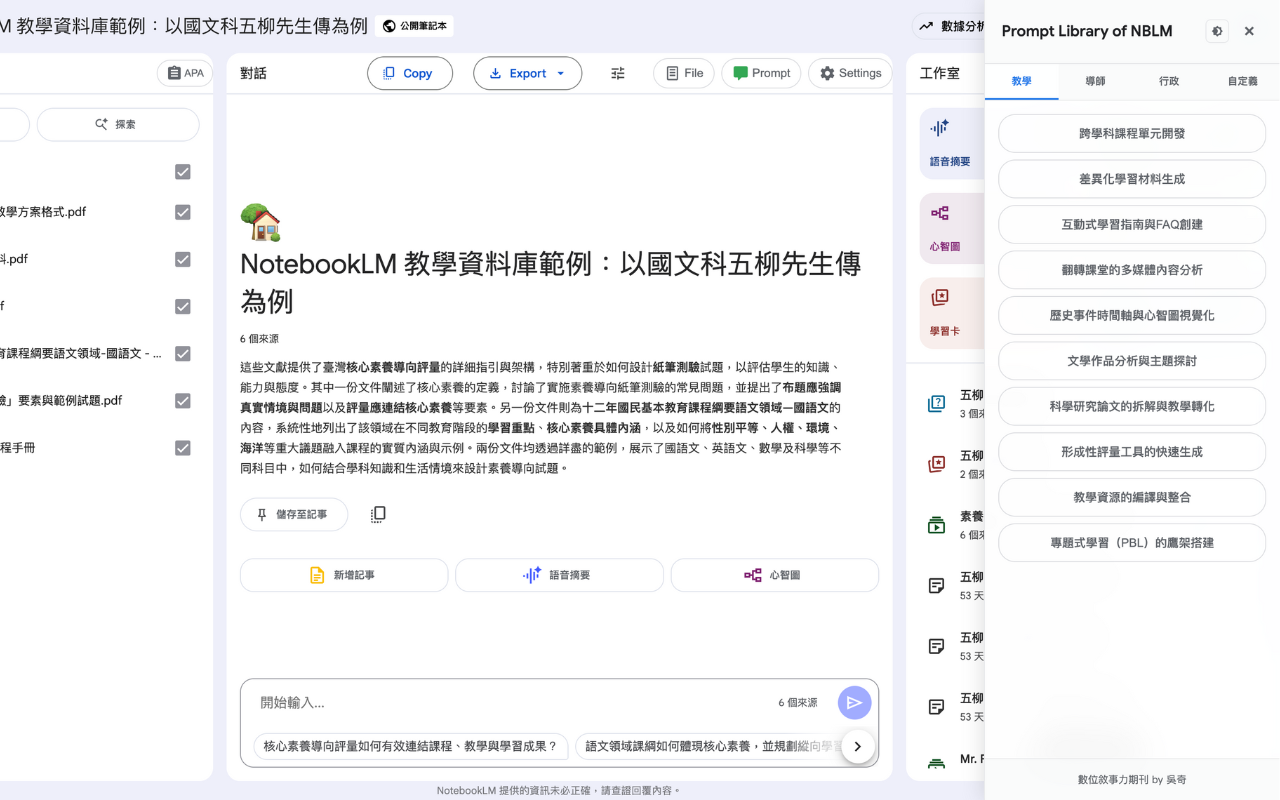Toggle dark mode in the Prompt Library header

1216,31
